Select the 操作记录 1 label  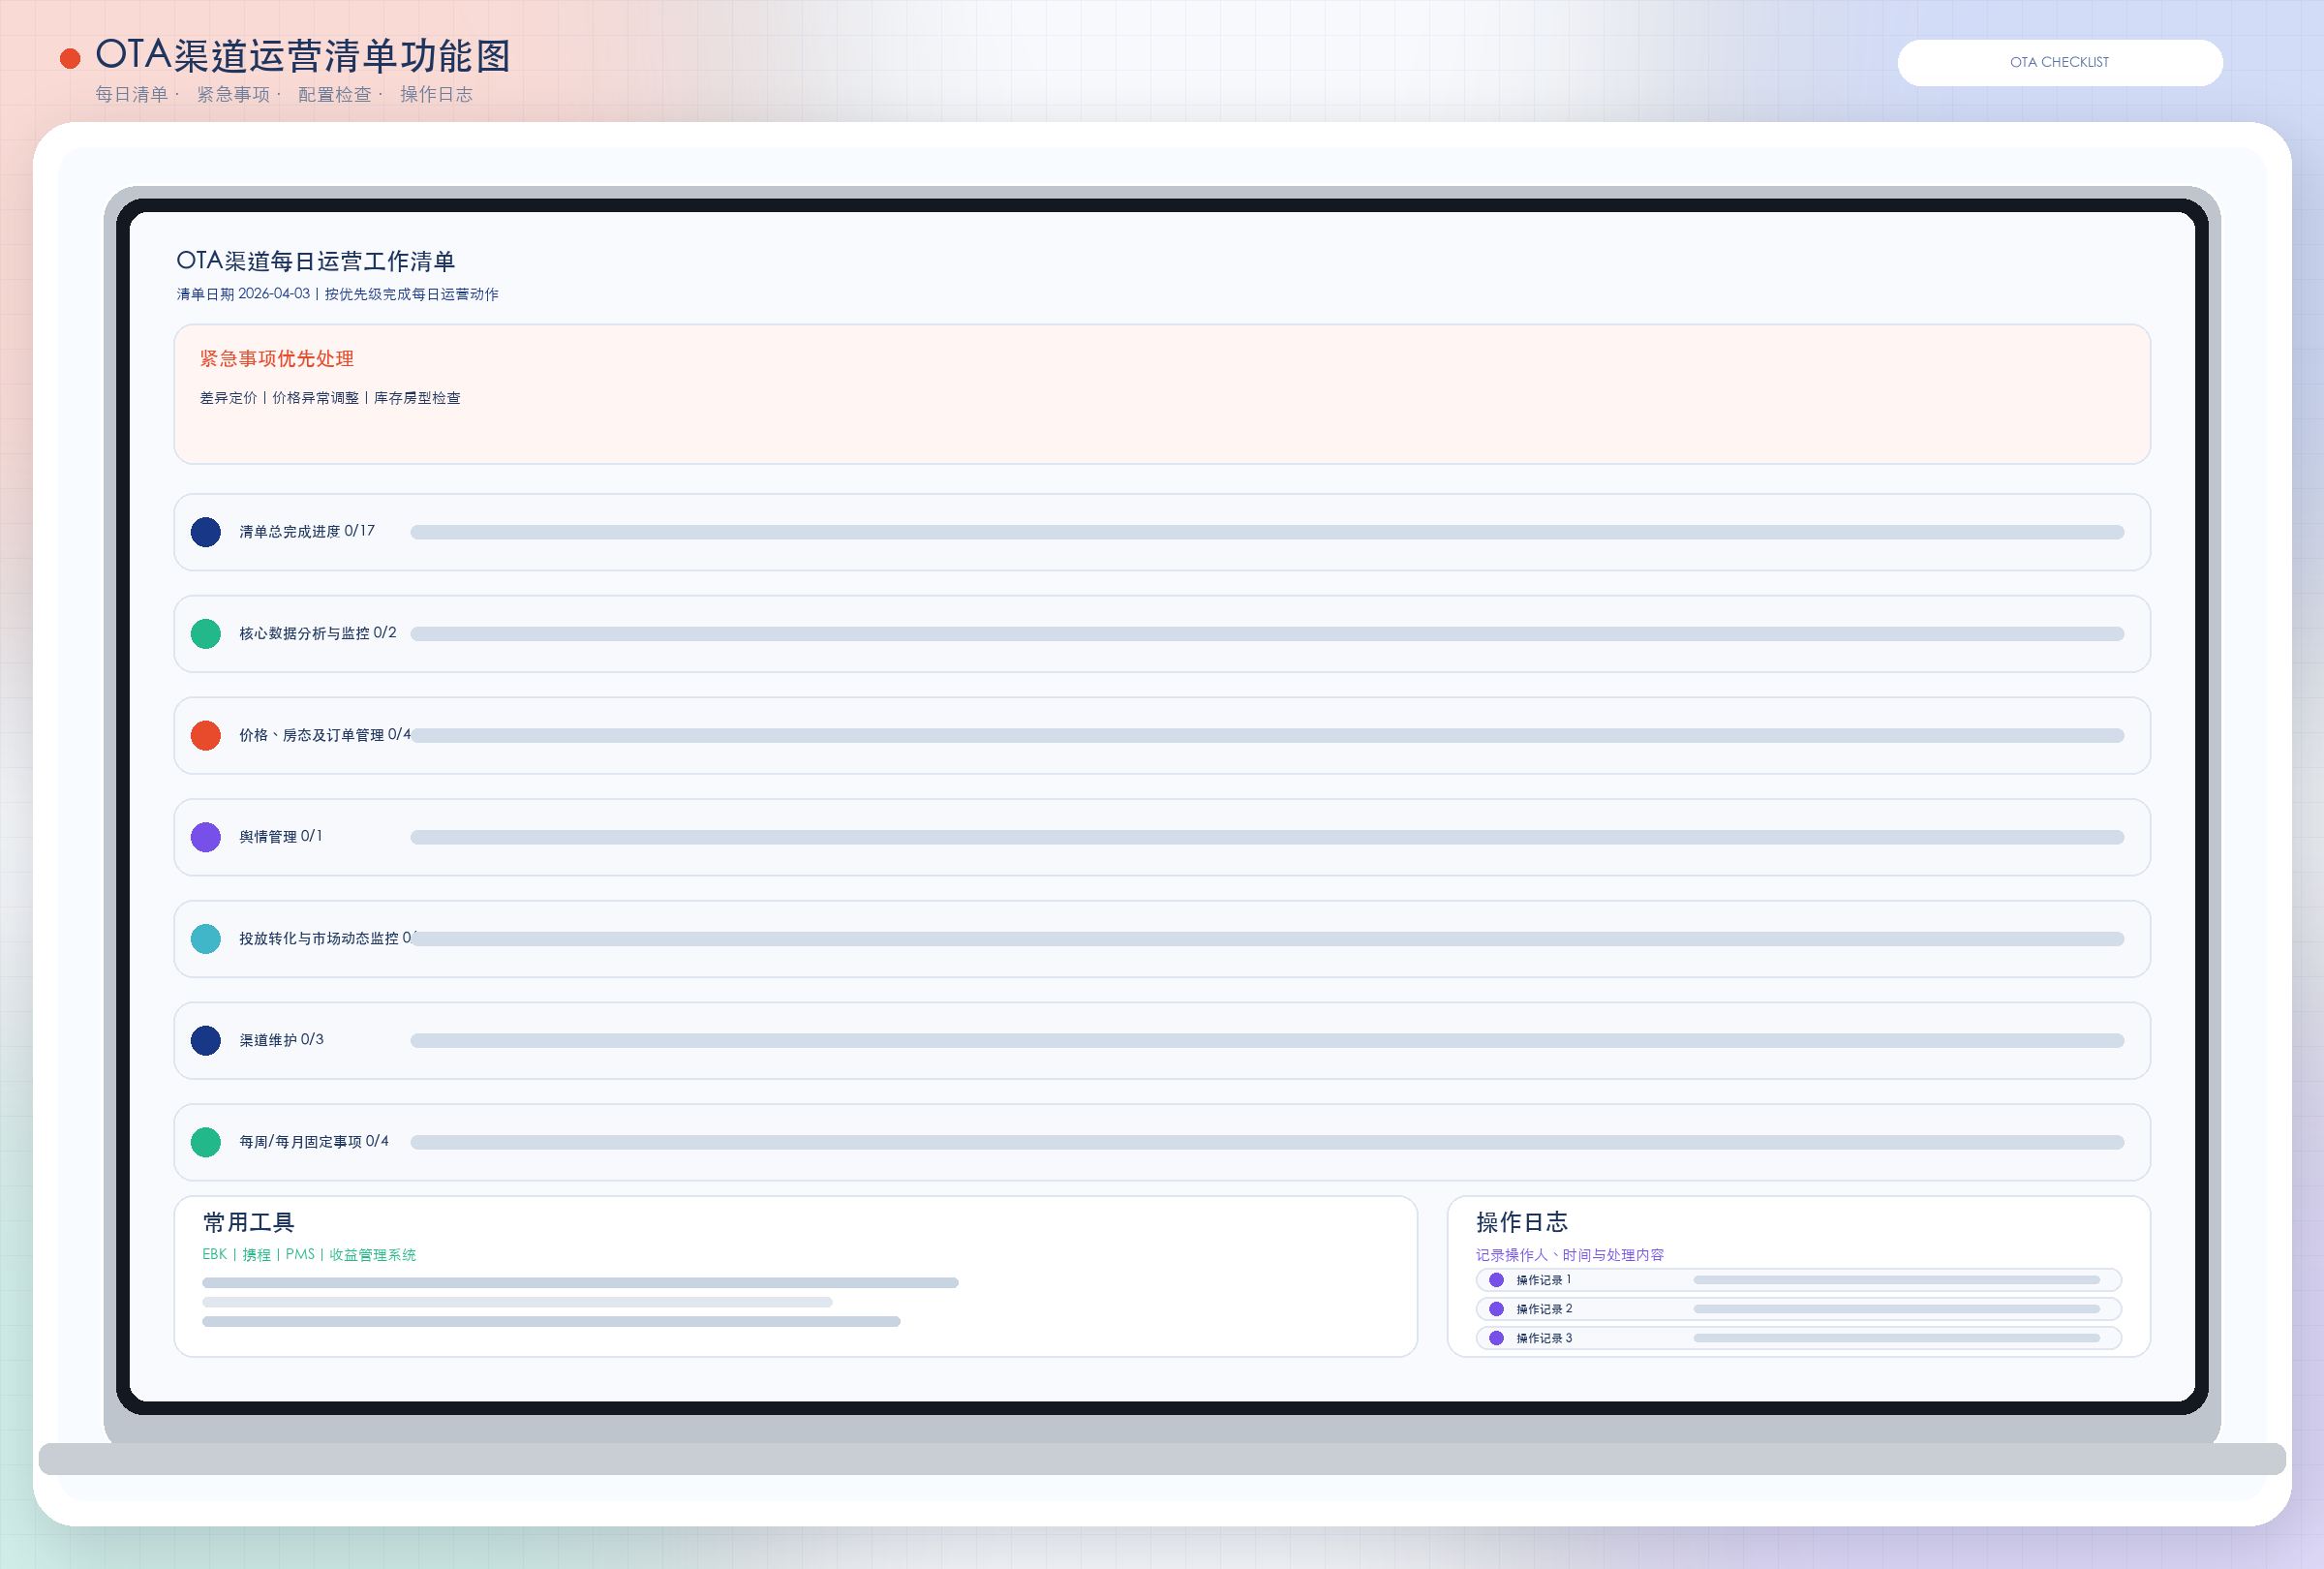(1544, 1280)
